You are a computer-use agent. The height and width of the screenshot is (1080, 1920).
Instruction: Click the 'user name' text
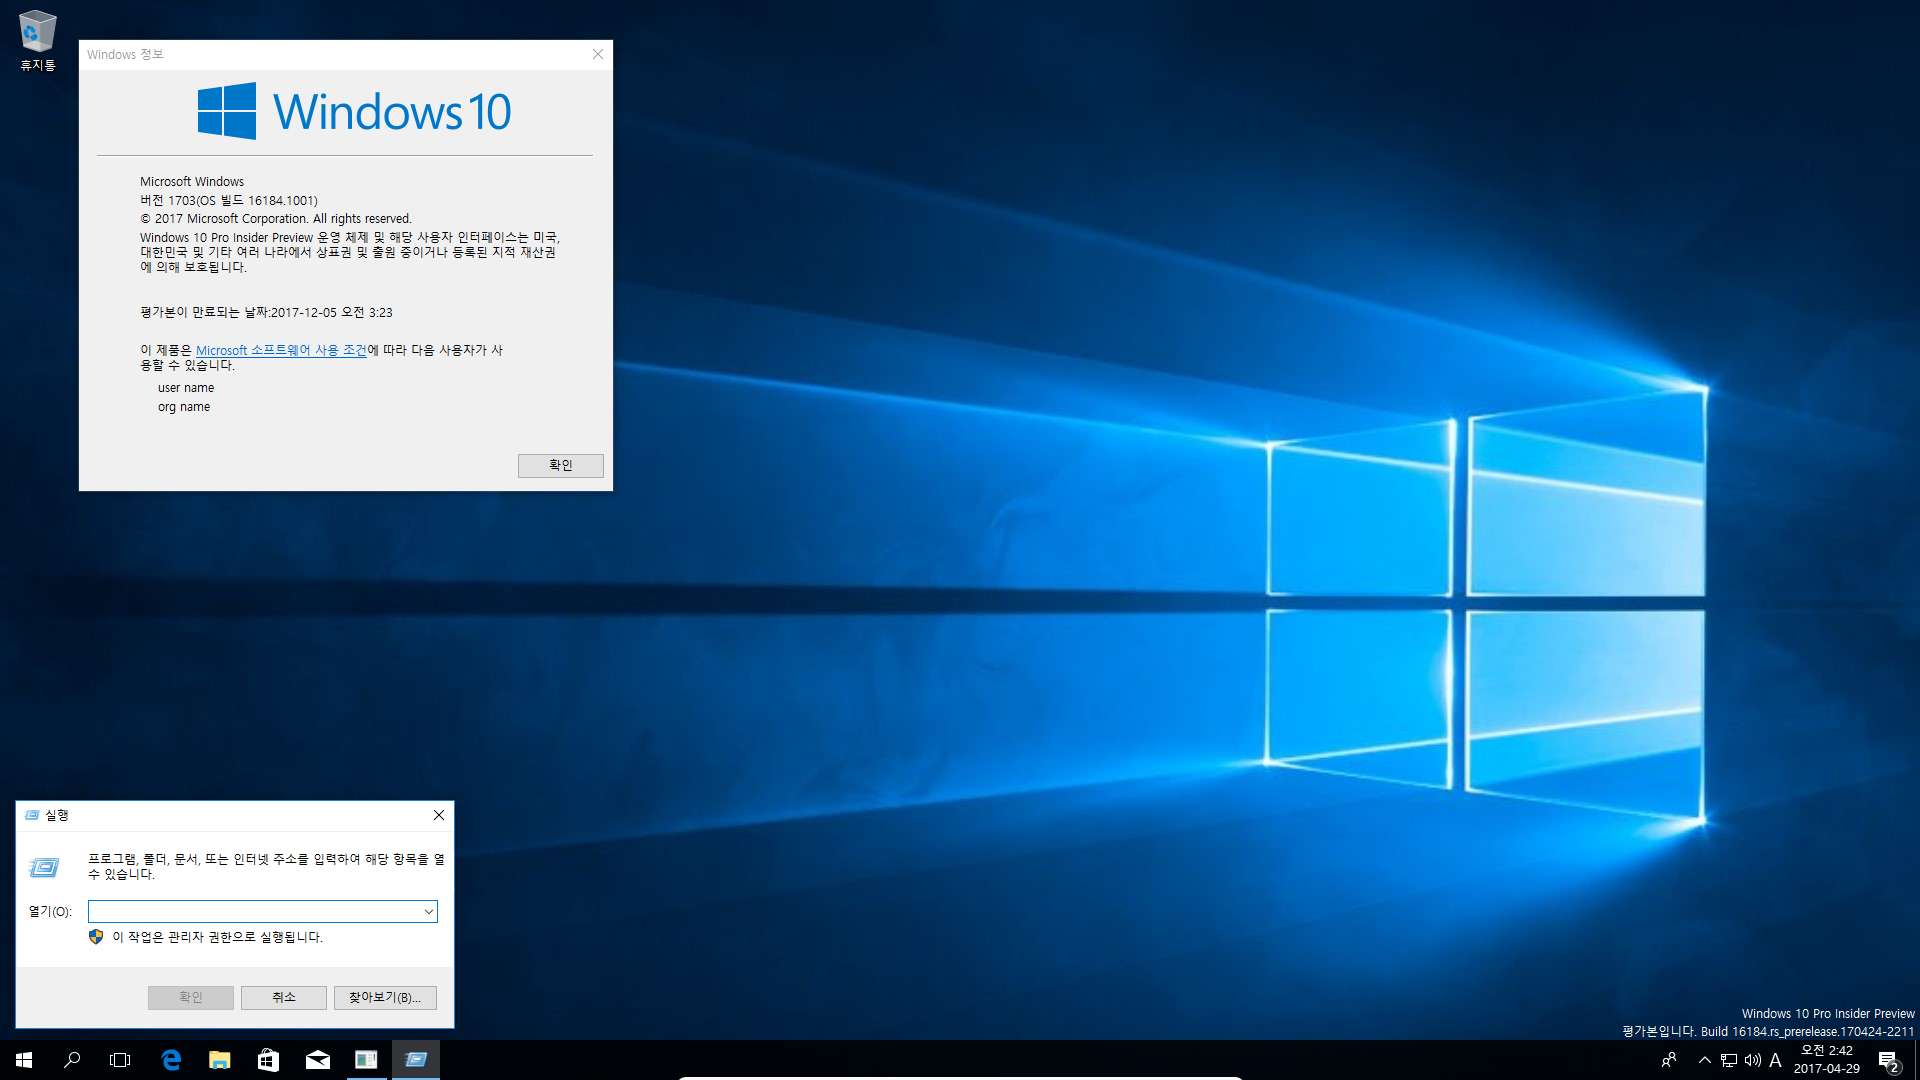(x=186, y=388)
